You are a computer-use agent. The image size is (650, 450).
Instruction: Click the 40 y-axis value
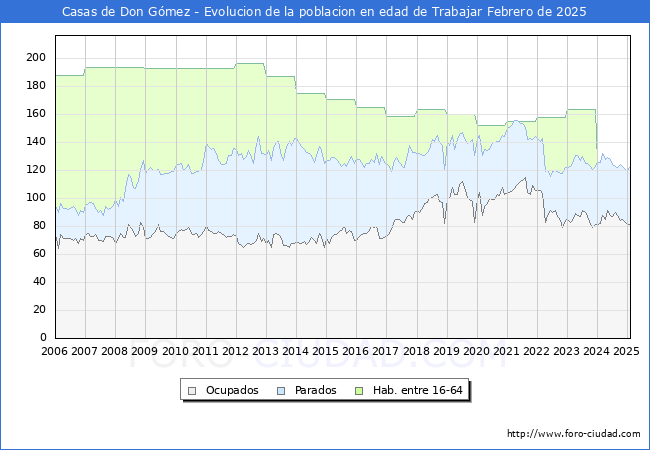(39, 282)
